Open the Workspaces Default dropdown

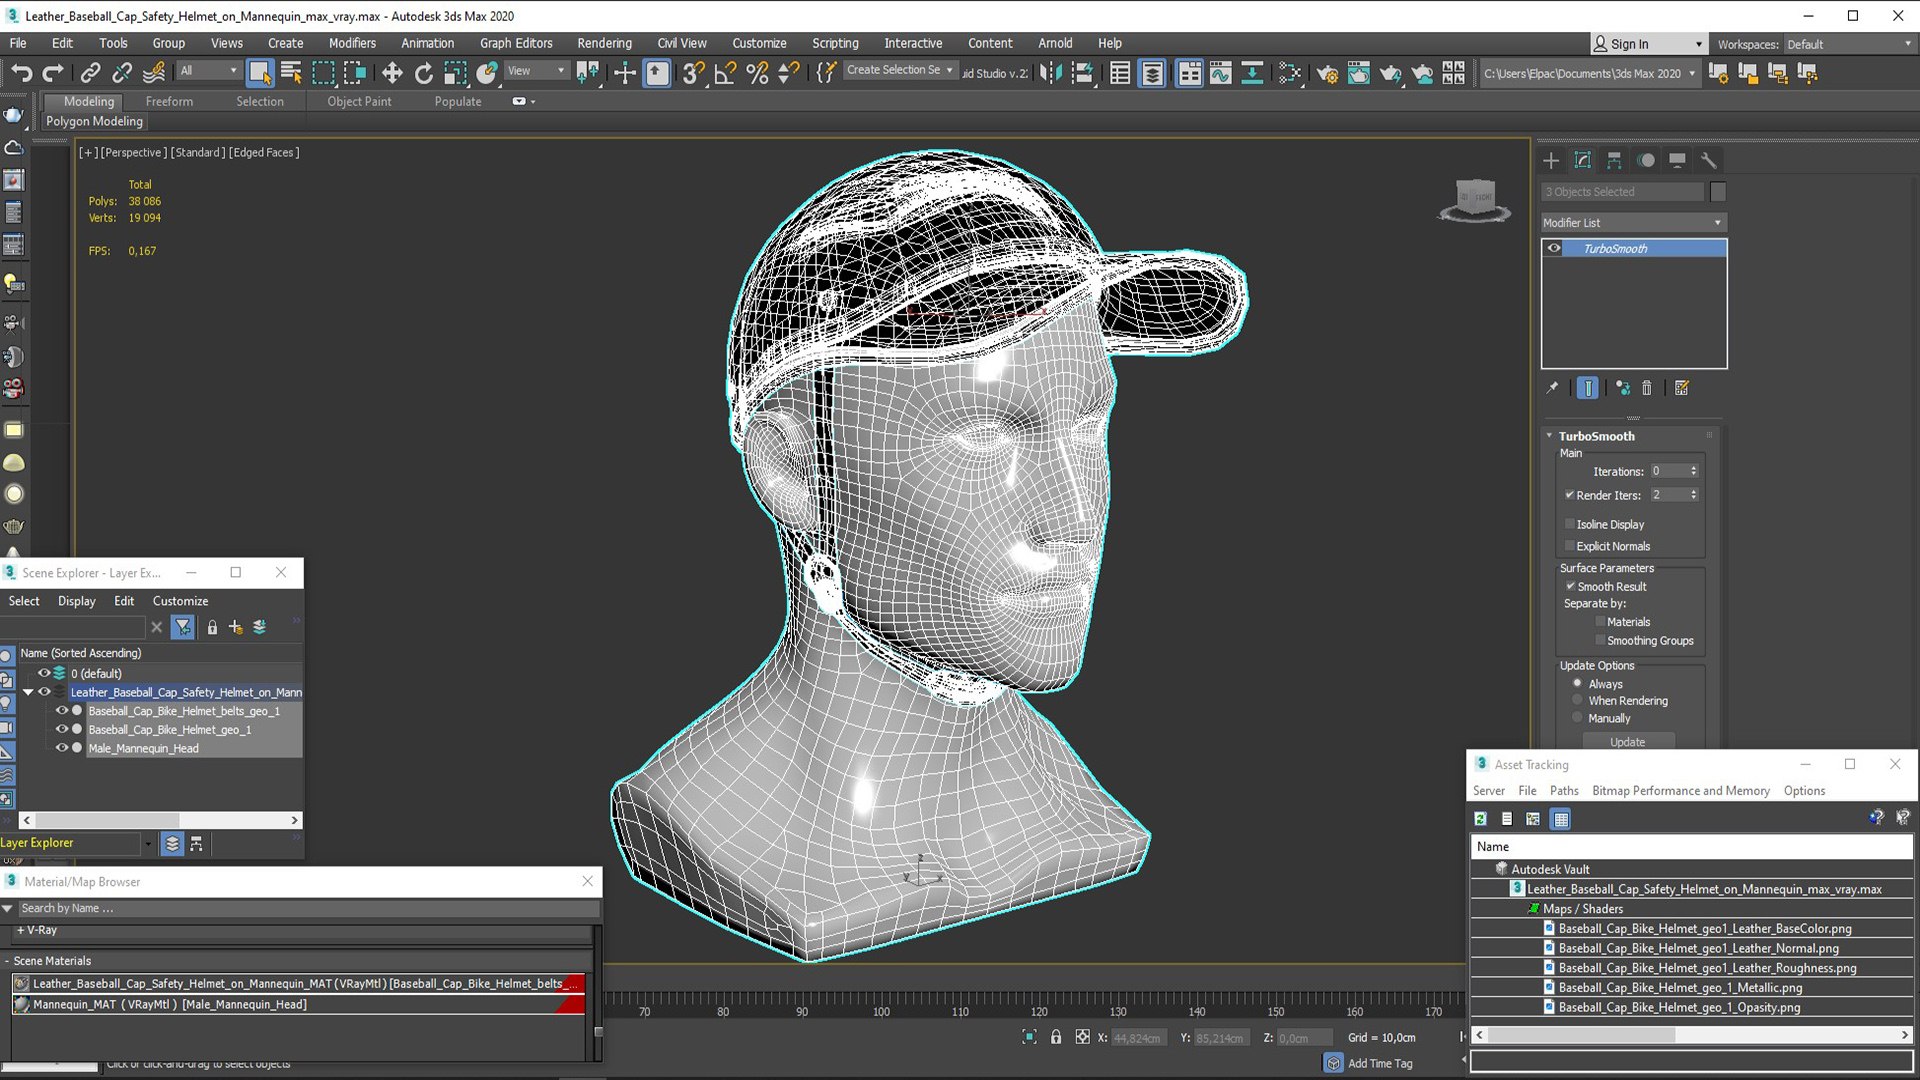[1850, 44]
